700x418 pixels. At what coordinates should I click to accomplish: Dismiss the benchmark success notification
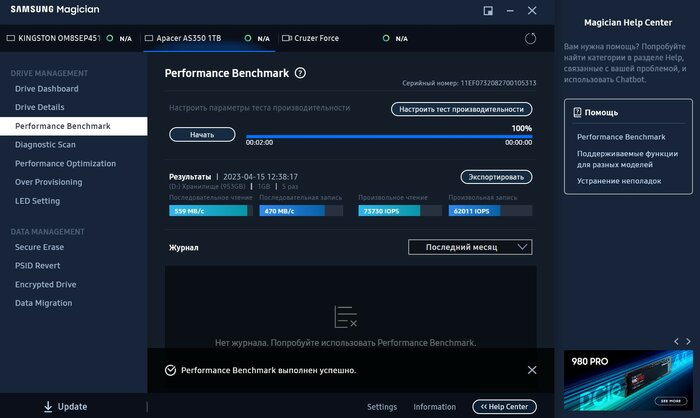coord(532,370)
